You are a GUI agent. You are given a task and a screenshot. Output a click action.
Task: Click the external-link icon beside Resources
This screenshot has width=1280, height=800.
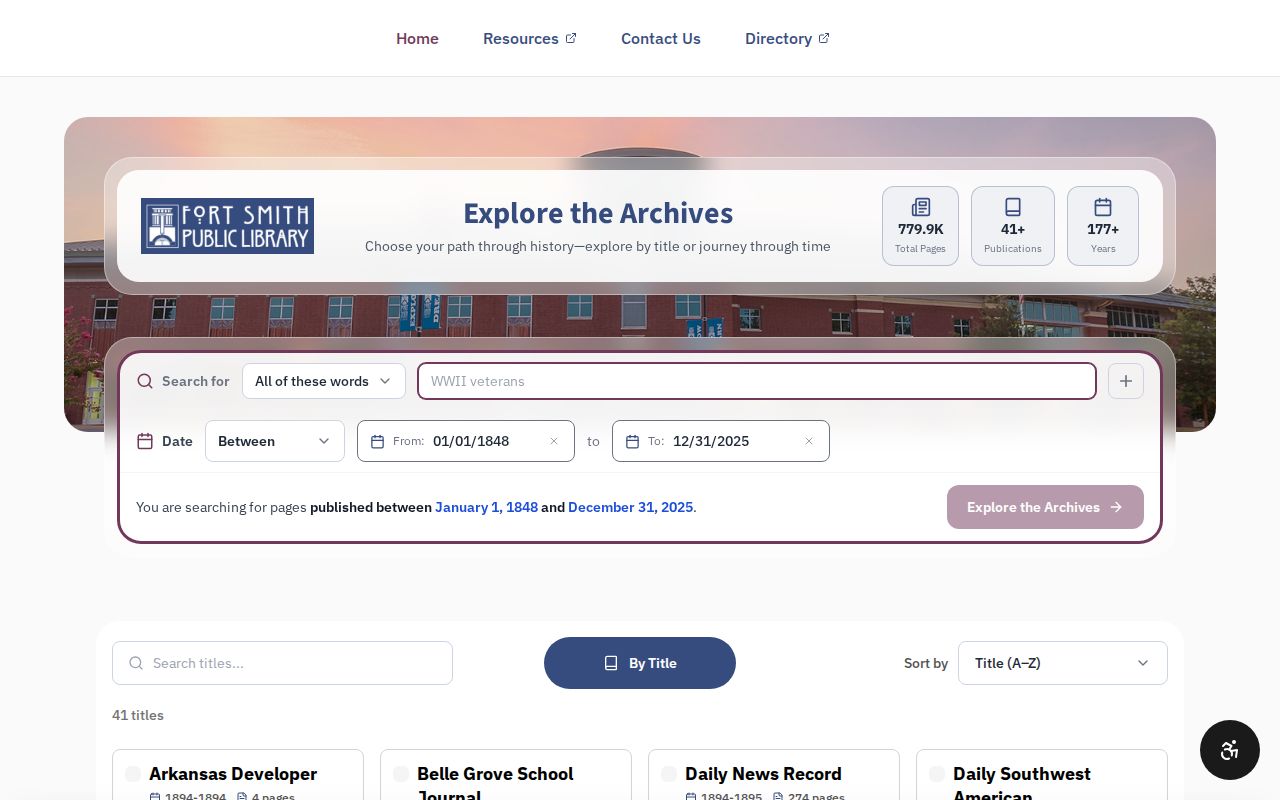click(571, 38)
